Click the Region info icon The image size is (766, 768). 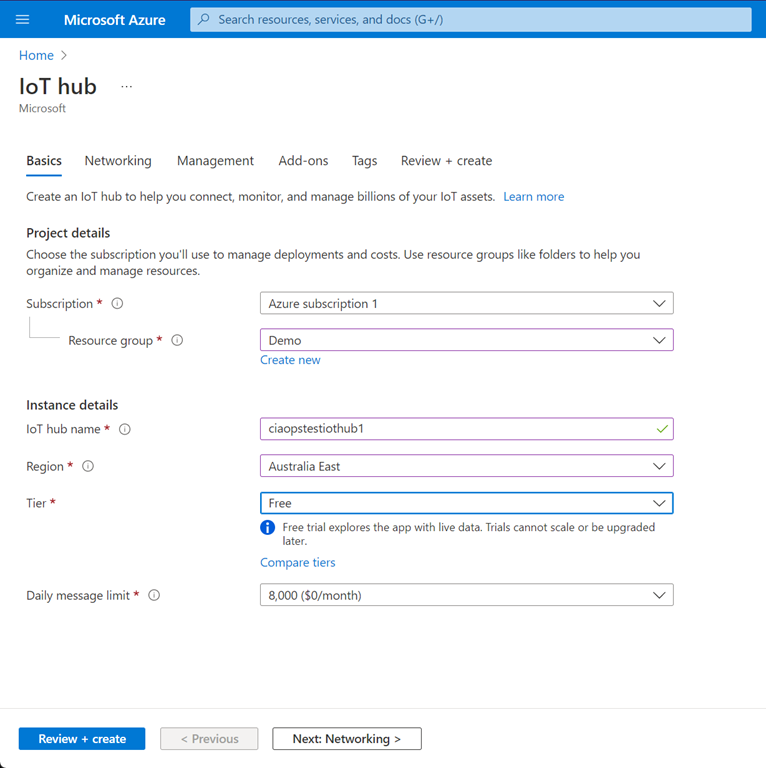point(88,467)
